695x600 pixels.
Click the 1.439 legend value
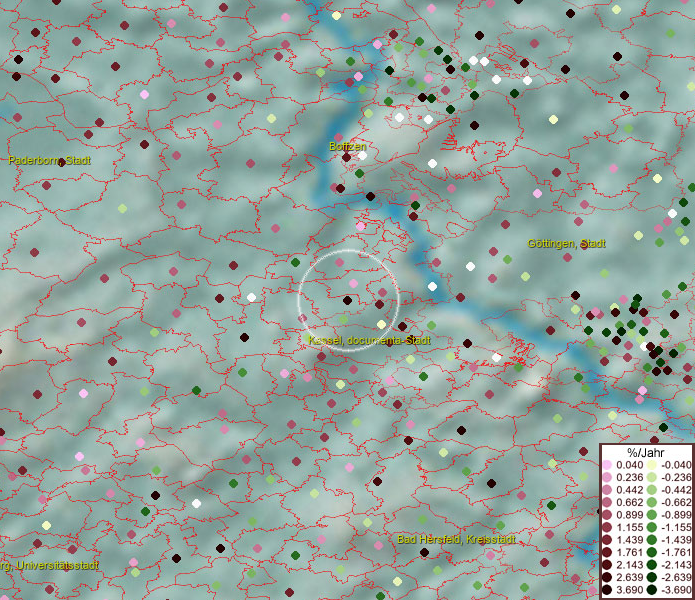pyautogui.click(x=629, y=540)
